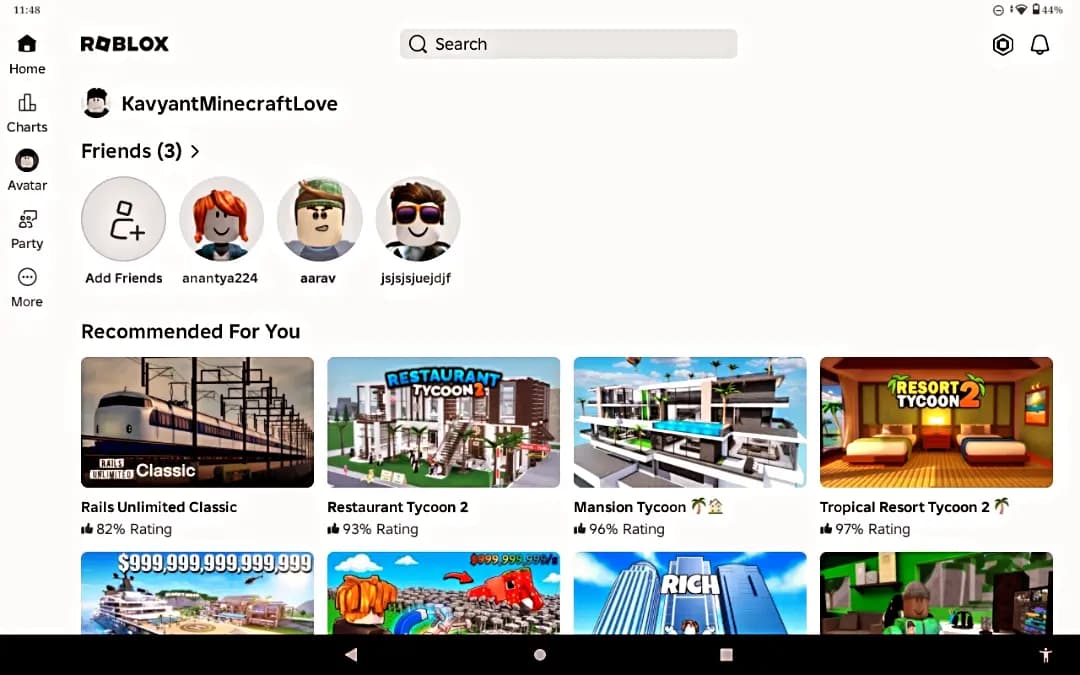This screenshot has height=675, width=1080.
Task: Click KavyantMinecraftLove profile avatar
Action: pos(96,103)
